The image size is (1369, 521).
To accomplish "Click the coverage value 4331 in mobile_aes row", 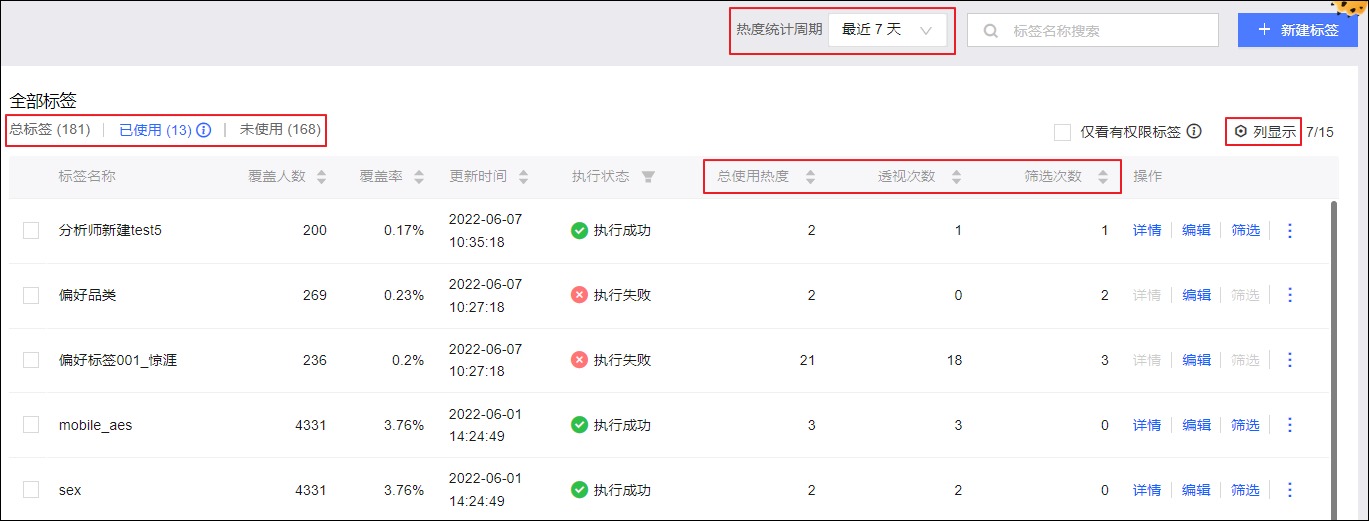I will (x=311, y=425).
